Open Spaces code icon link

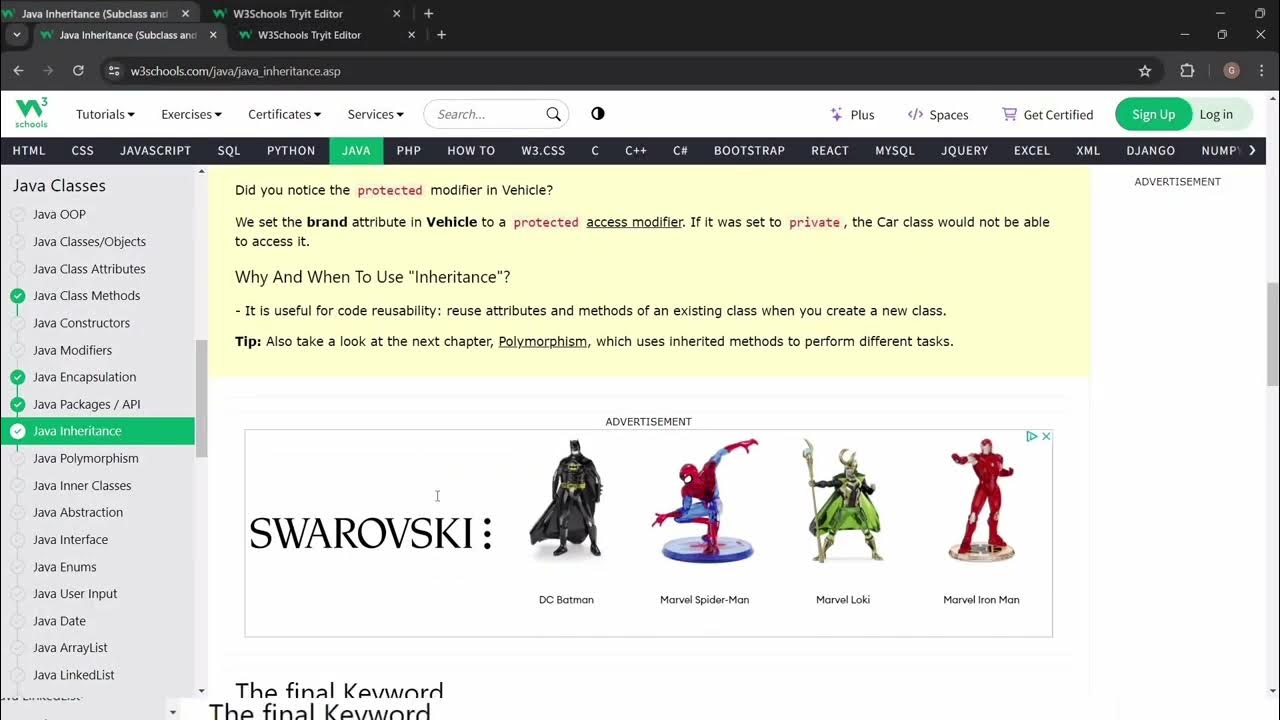(937, 114)
